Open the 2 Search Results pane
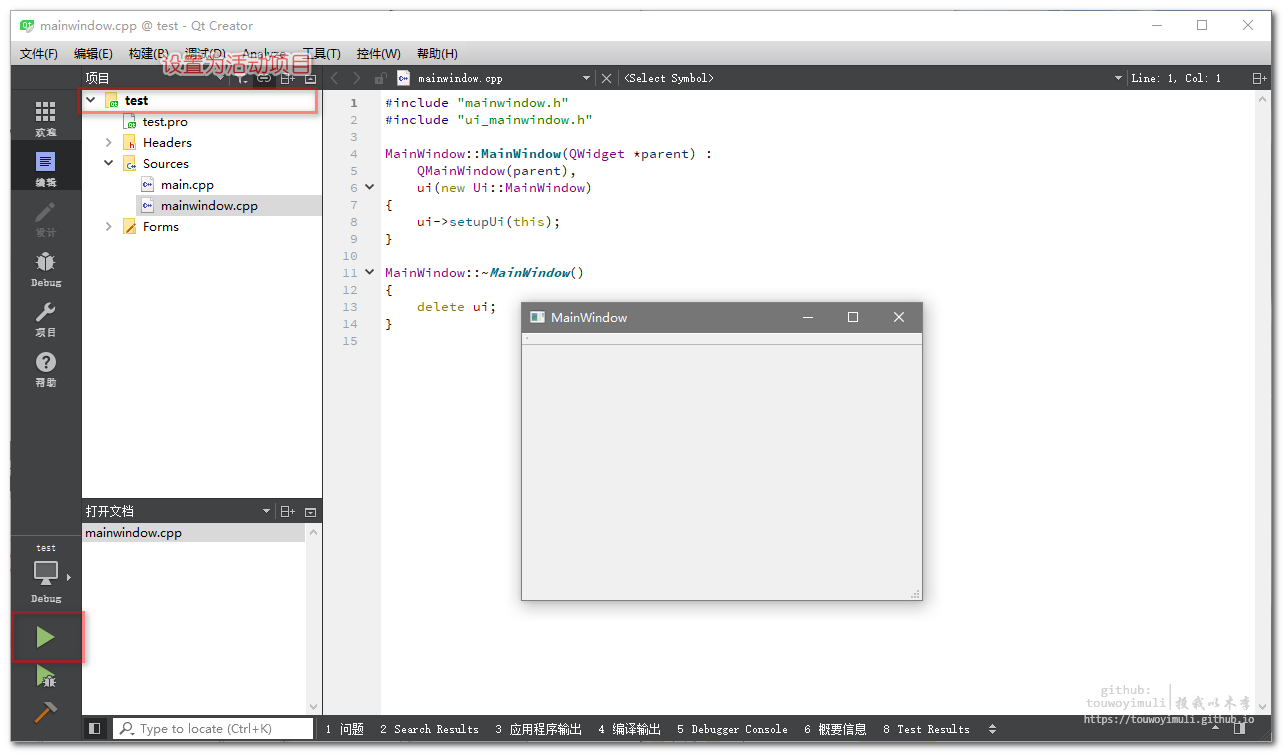Screen dimensions: 1283x753 click(429, 729)
